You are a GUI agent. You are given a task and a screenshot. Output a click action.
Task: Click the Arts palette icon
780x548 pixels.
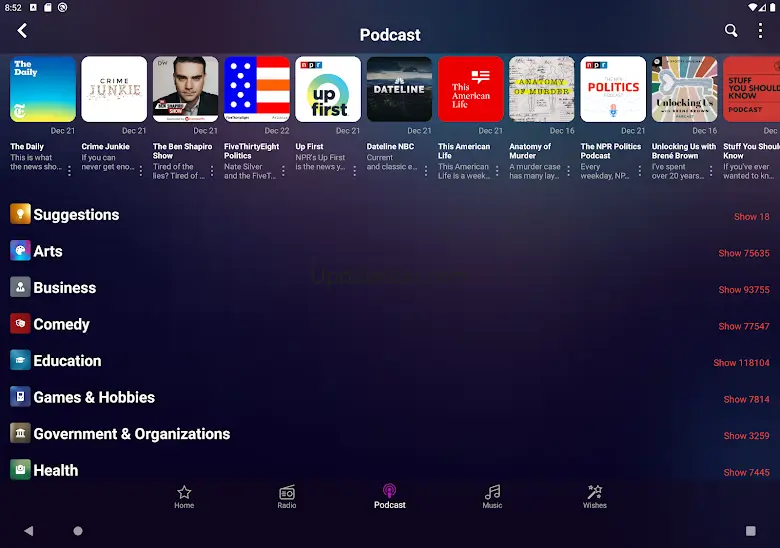(x=20, y=250)
